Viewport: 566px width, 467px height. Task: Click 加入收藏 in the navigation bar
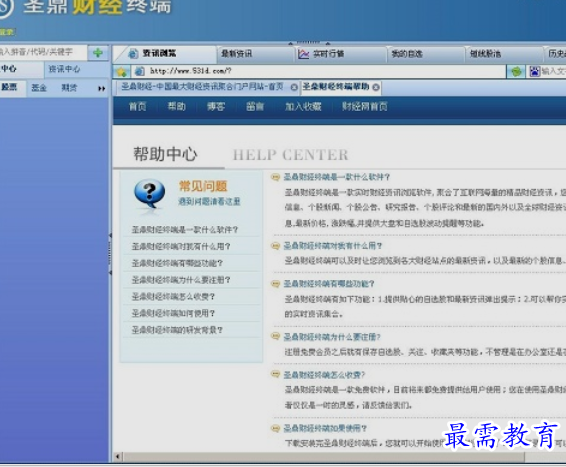[x=303, y=106]
